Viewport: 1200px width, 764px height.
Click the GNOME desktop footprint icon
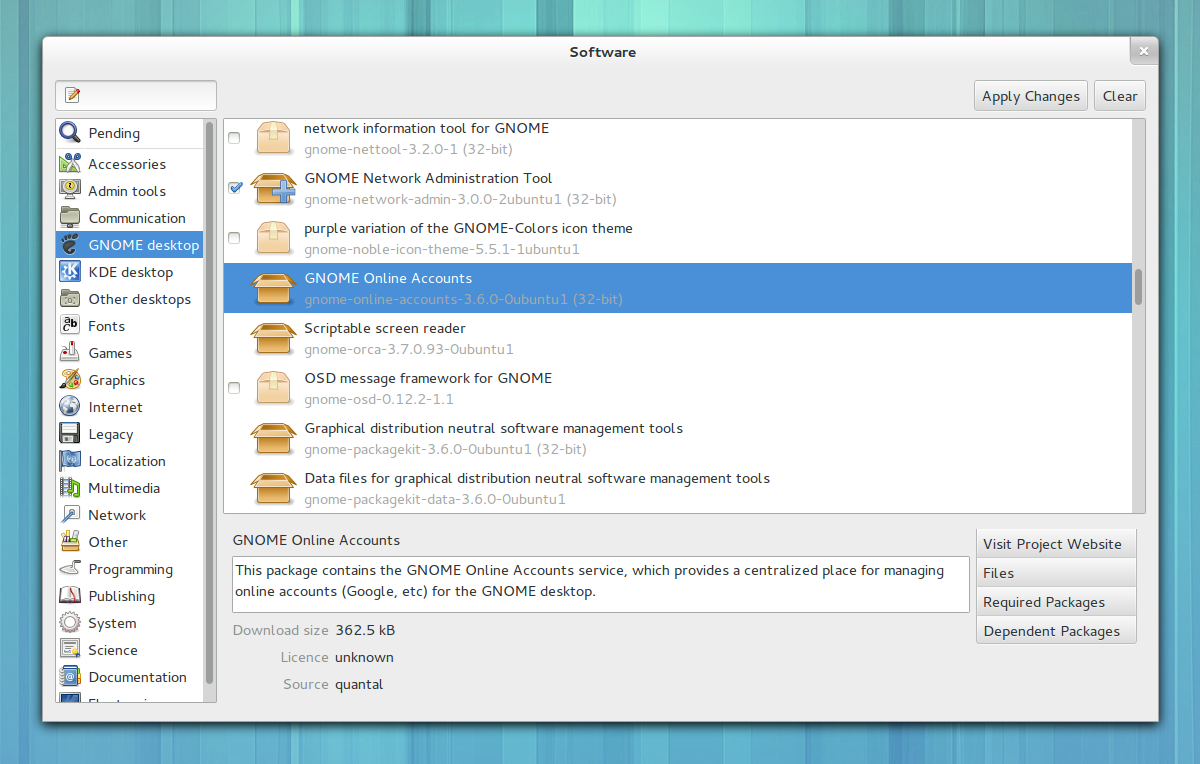[x=70, y=244]
